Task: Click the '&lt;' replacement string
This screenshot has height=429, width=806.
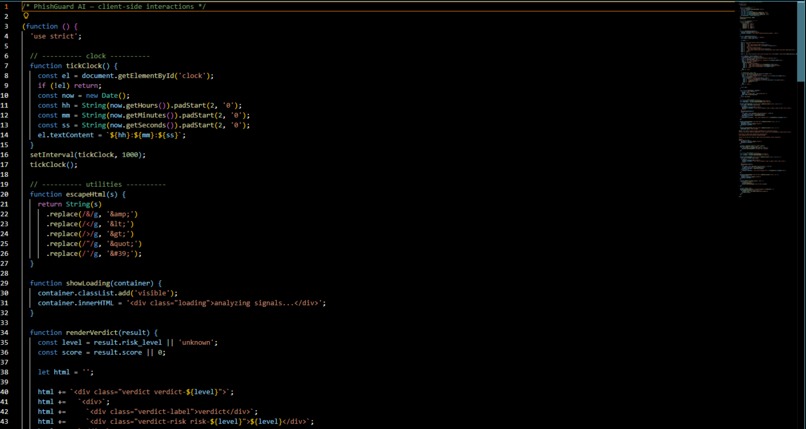Action: 118,224
